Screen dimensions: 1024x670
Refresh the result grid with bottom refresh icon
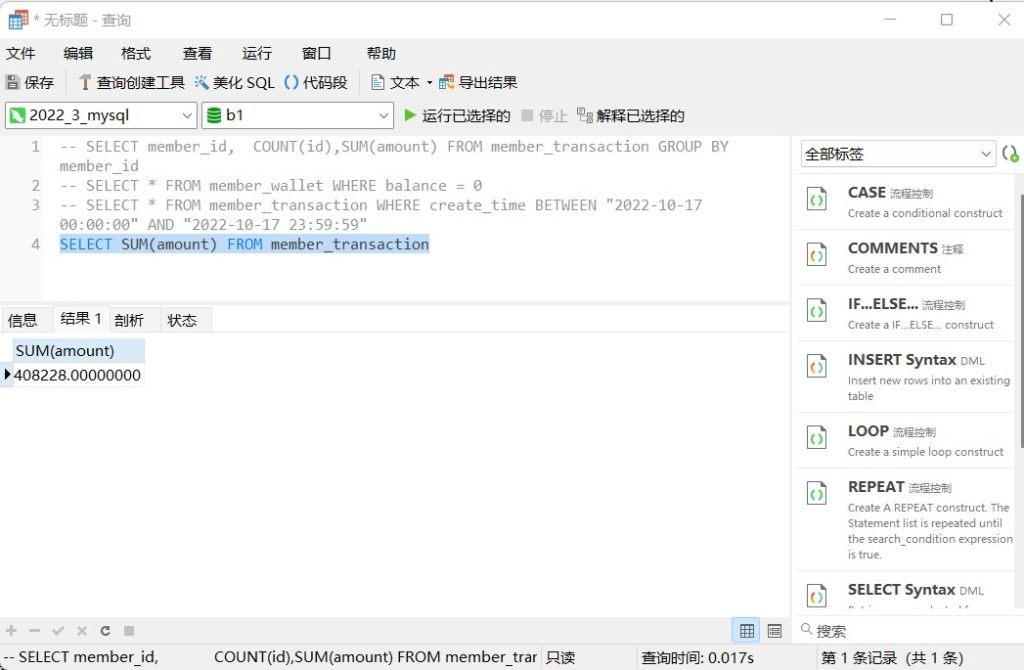(105, 631)
